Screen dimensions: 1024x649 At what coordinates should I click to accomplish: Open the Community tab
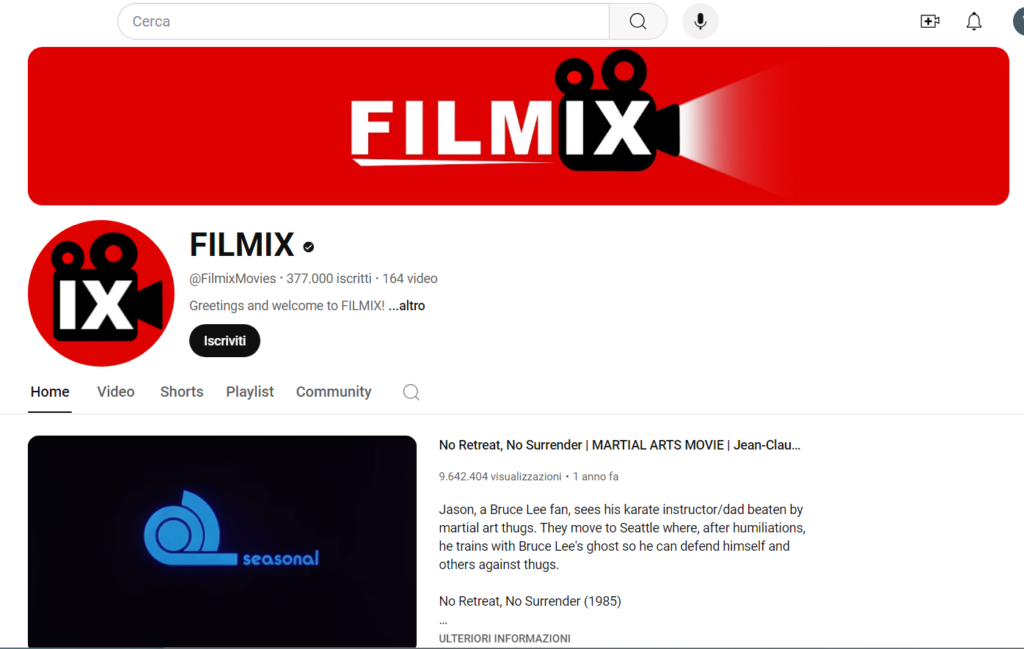(334, 392)
